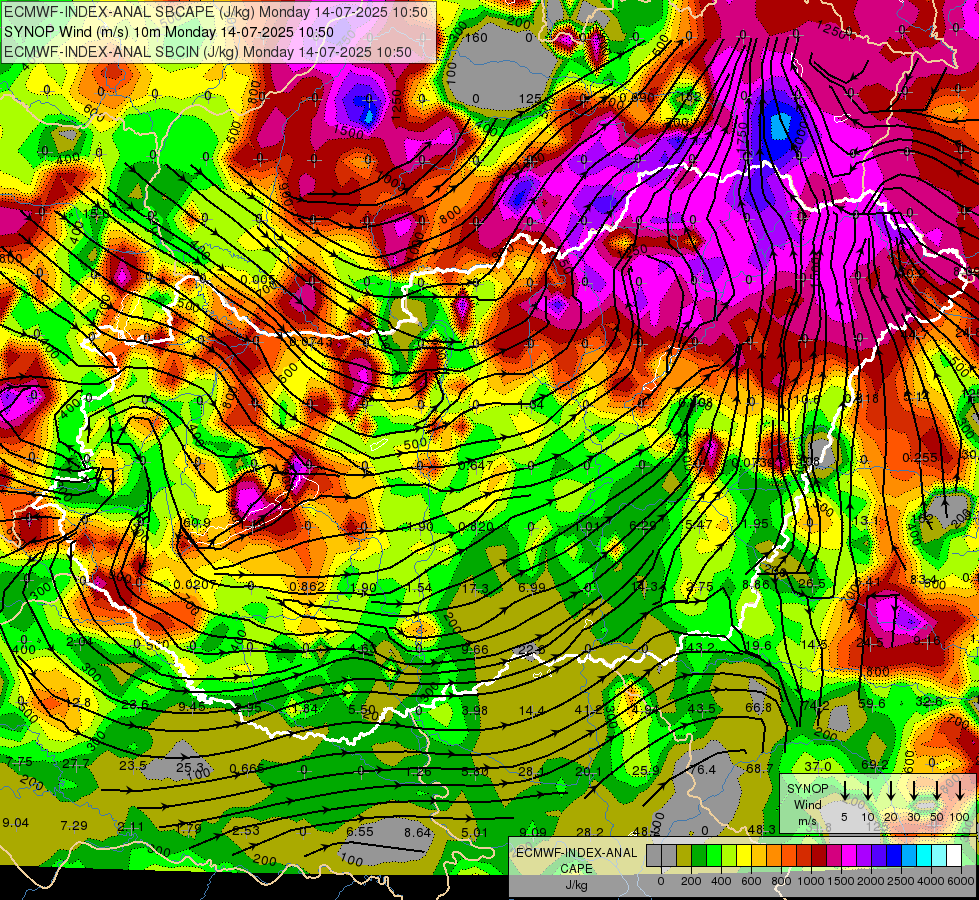Click the 0.647 CIN value on map
Screen dimensions: 979x900
pyautogui.click(x=476, y=466)
